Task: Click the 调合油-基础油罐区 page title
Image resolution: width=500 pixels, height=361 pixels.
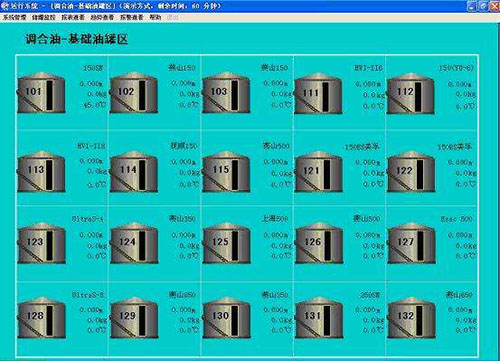Action: click(77, 39)
